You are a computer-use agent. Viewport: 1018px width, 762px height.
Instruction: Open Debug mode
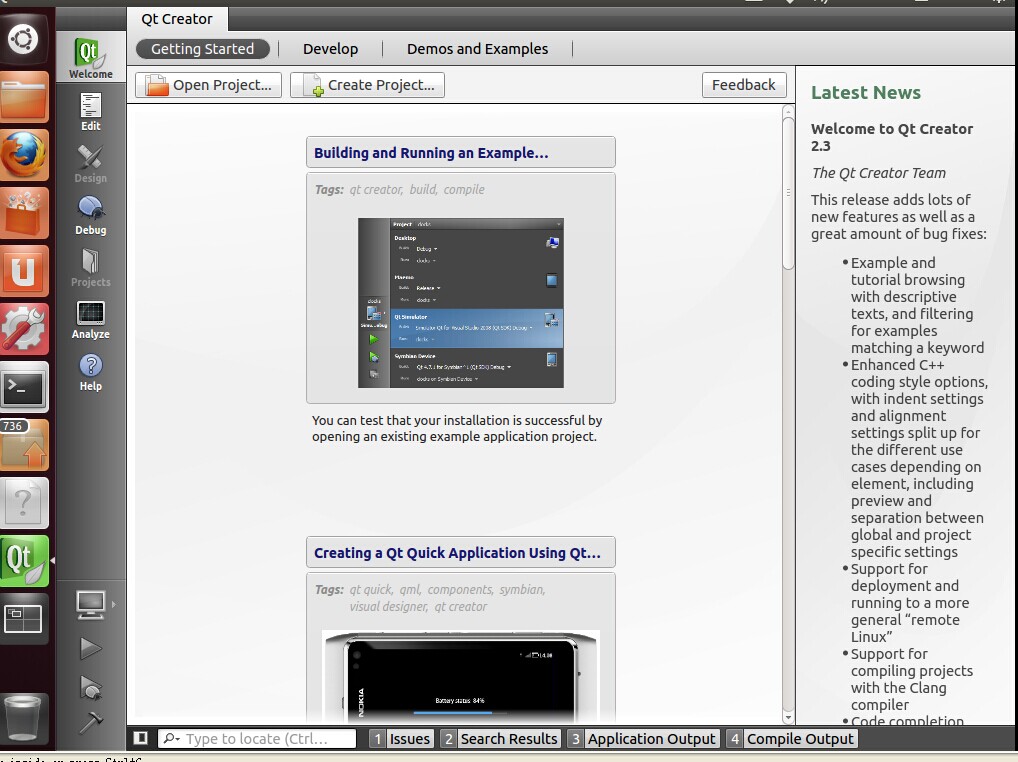tap(91, 215)
